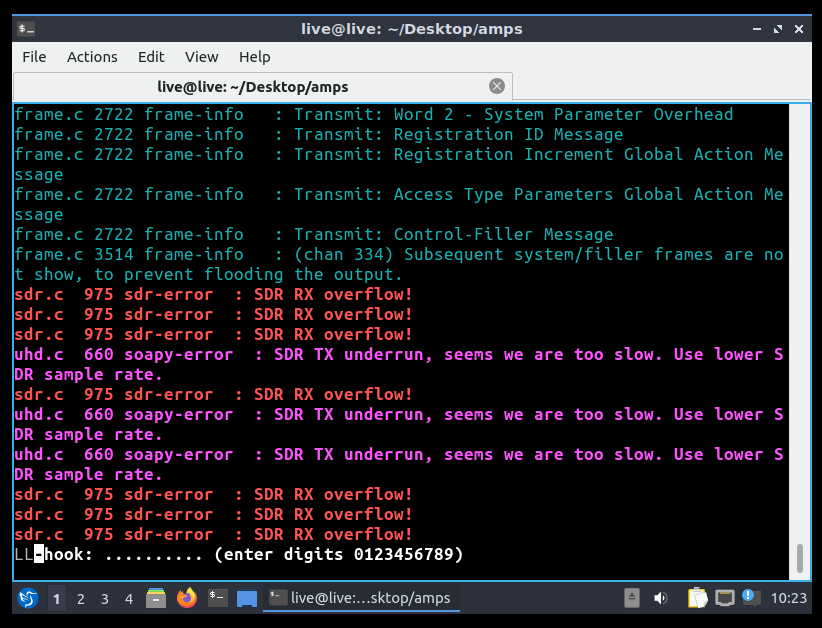
Task: Switch to workspace 2
Action: coord(81,599)
